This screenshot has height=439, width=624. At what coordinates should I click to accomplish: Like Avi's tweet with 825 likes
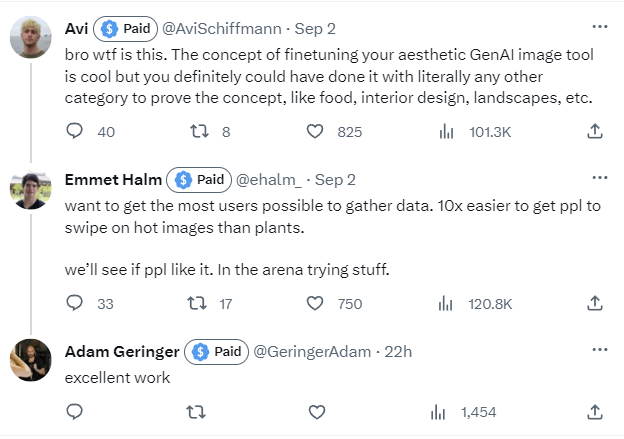[x=315, y=131]
